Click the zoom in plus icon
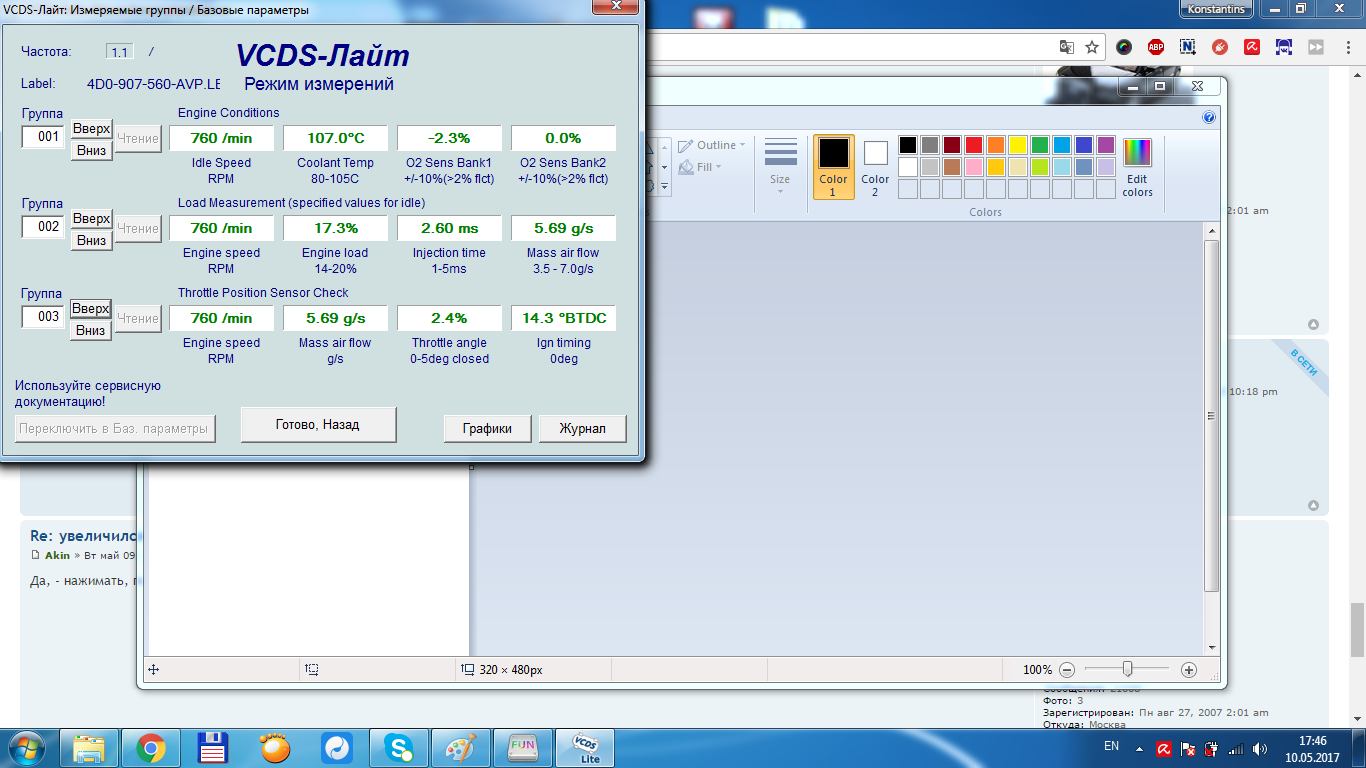This screenshot has width=1366, height=768. tap(1189, 670)
